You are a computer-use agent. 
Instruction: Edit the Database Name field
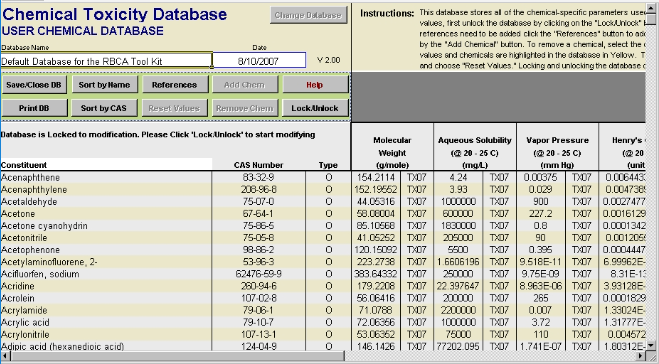106,61
